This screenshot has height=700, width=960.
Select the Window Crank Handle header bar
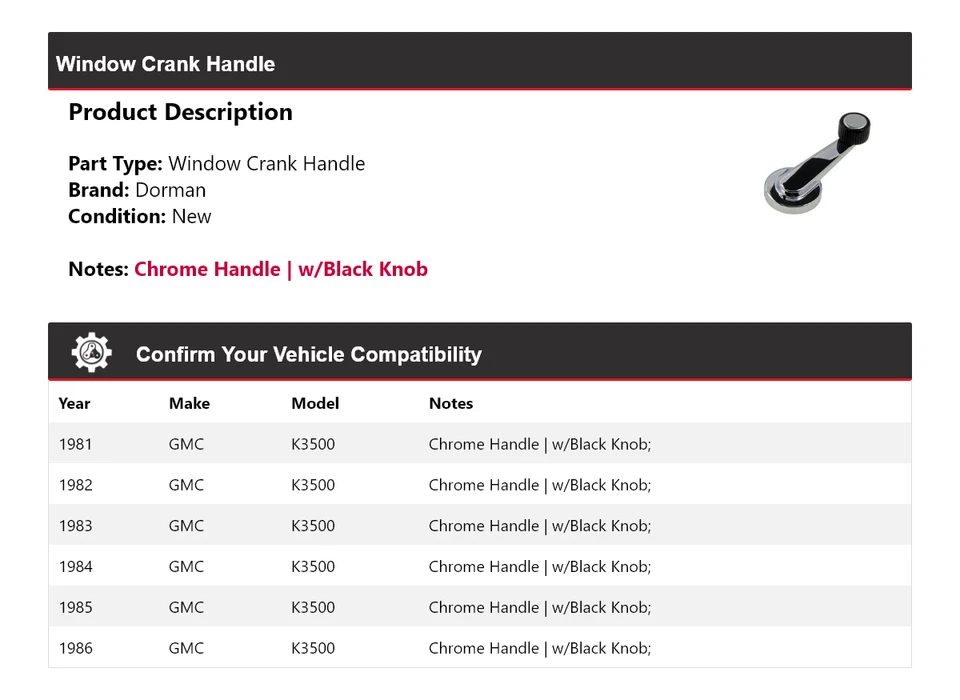[479, 61]
